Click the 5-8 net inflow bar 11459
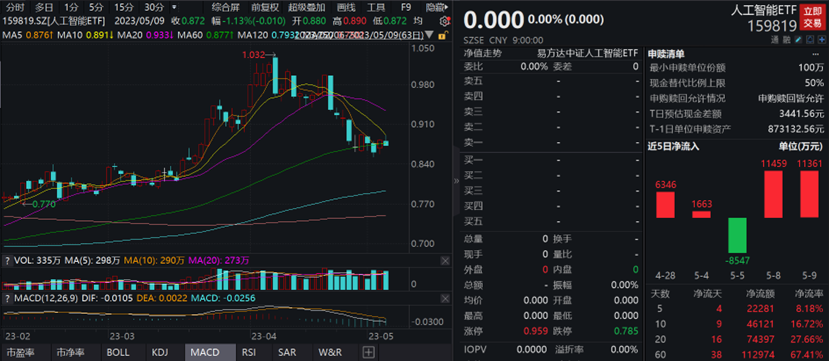 point(773,194)
